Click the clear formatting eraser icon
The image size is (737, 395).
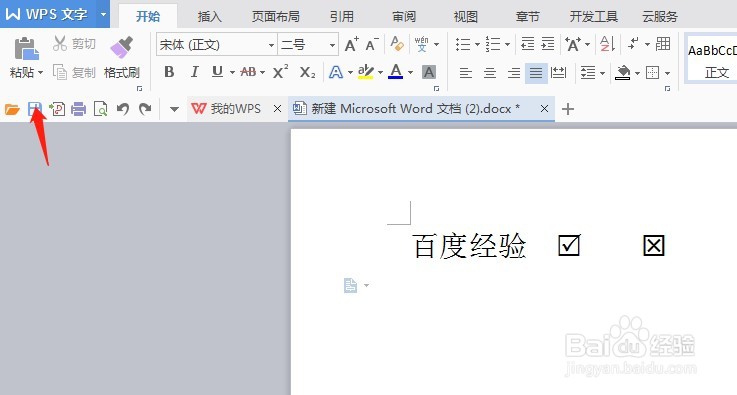click(397, 44)
